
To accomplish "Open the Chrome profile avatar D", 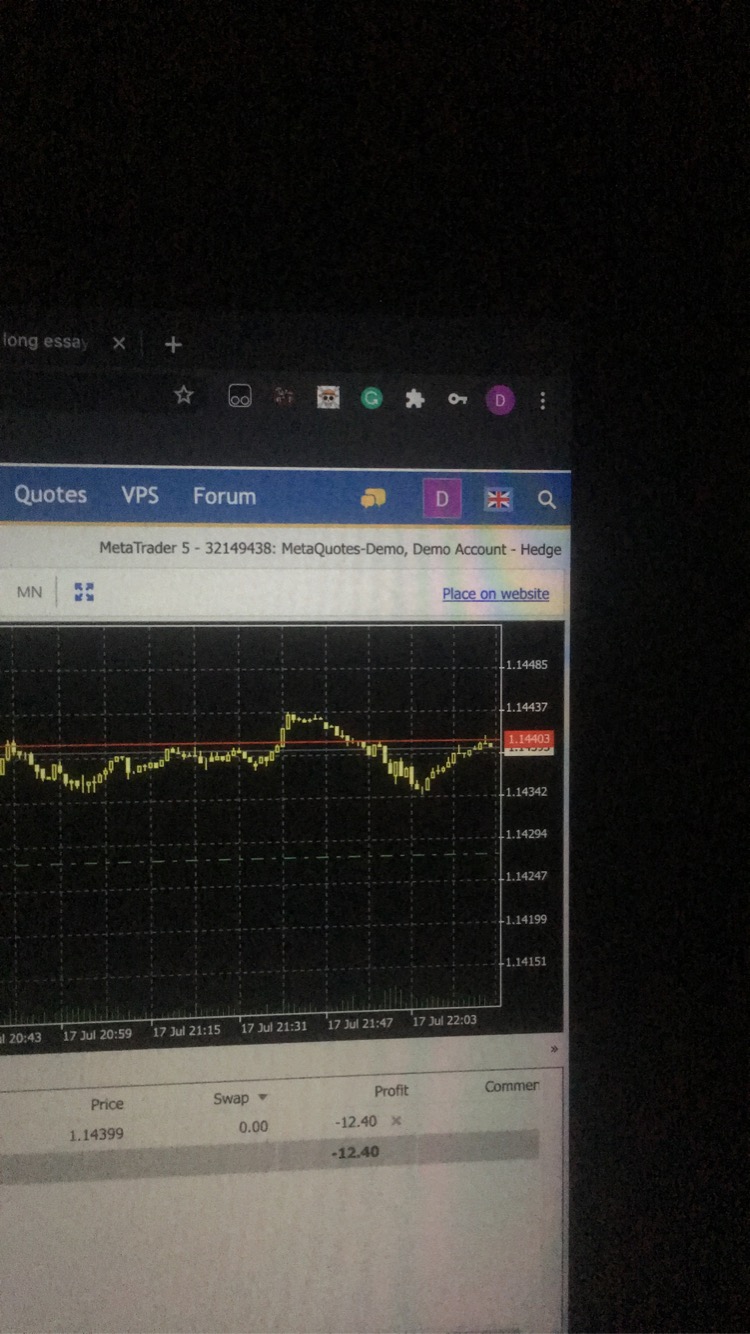I will (500, 401).
